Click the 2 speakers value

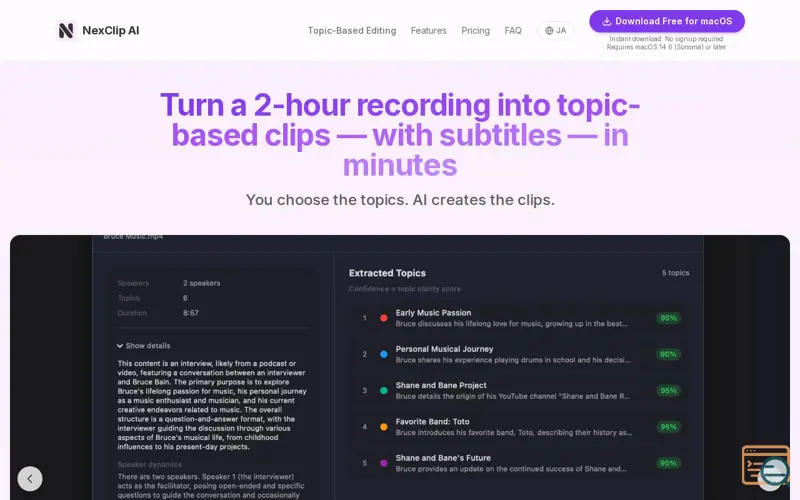click(202, 283)
